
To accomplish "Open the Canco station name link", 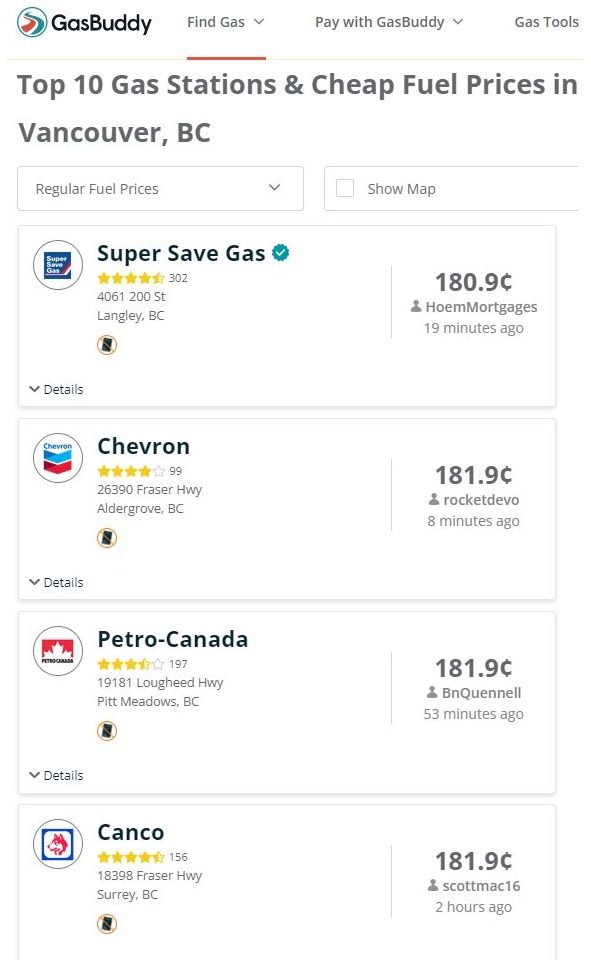I will 131,832.
